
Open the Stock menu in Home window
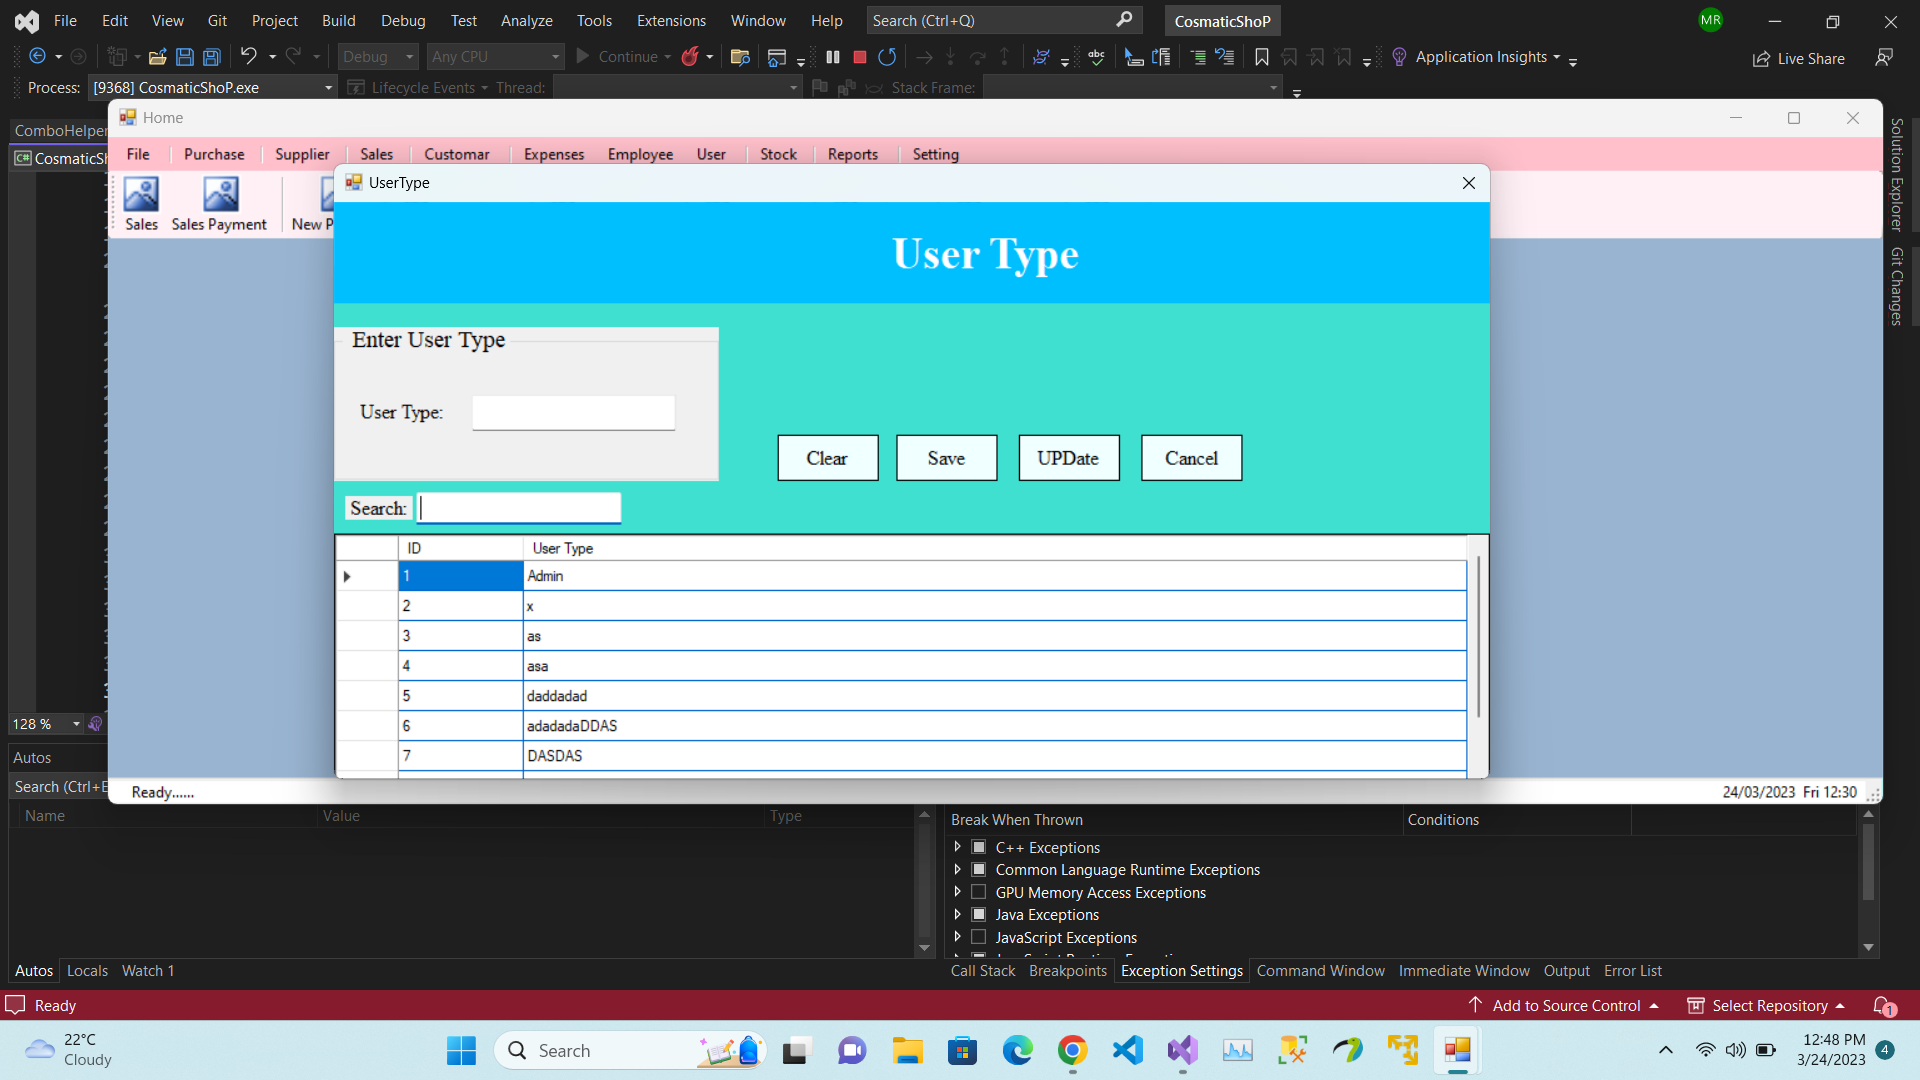(778, 154)
